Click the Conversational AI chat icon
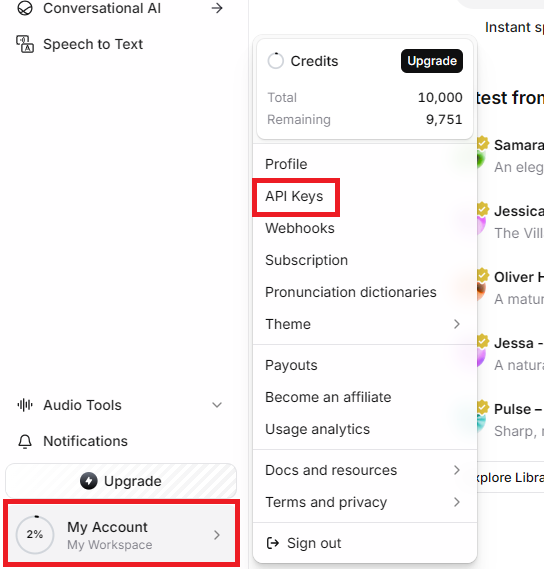 25,8
